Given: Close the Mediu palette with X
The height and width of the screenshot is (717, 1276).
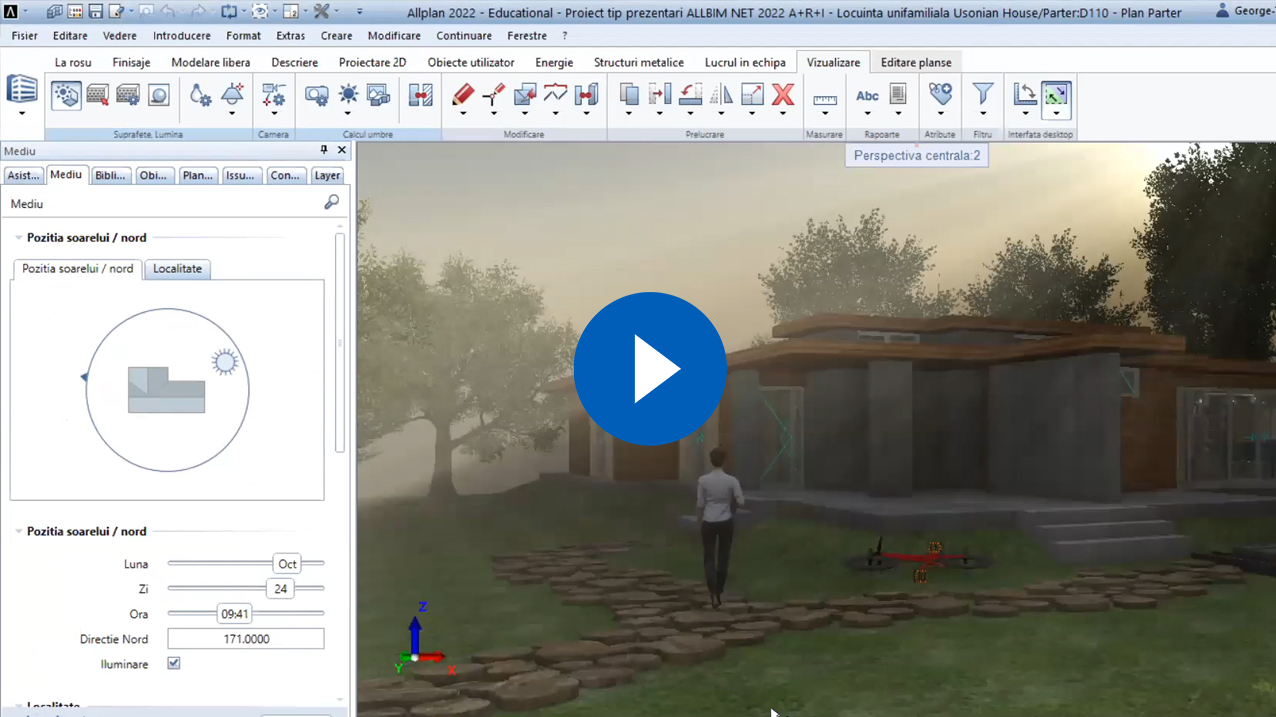Looking at the screenshot, I should (342, 150).
